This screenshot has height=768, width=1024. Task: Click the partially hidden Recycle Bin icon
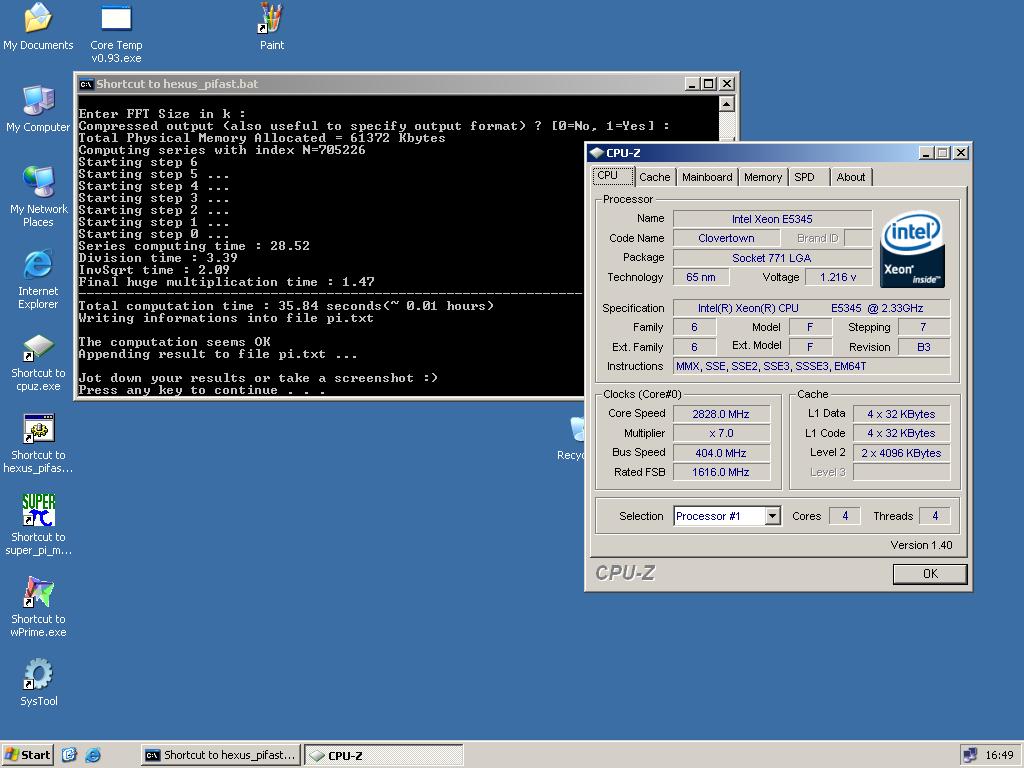click(x=577, y=431)
